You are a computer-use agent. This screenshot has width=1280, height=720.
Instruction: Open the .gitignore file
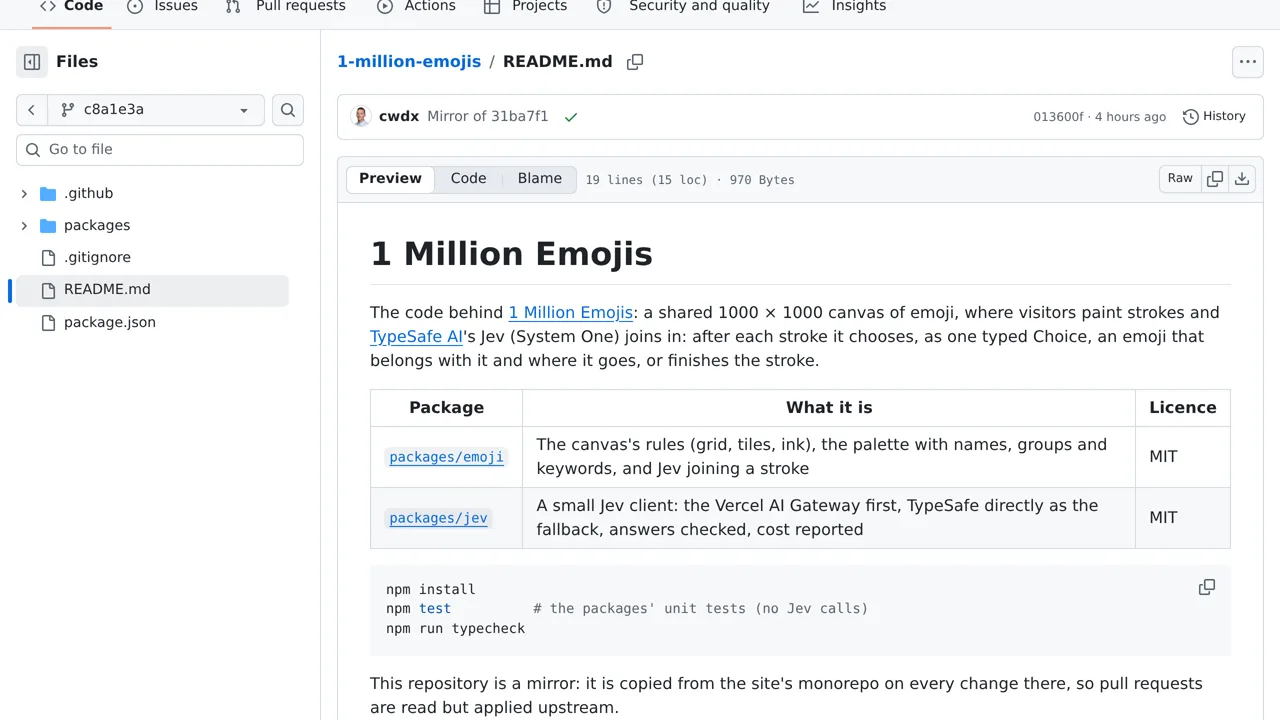point(97,258)
